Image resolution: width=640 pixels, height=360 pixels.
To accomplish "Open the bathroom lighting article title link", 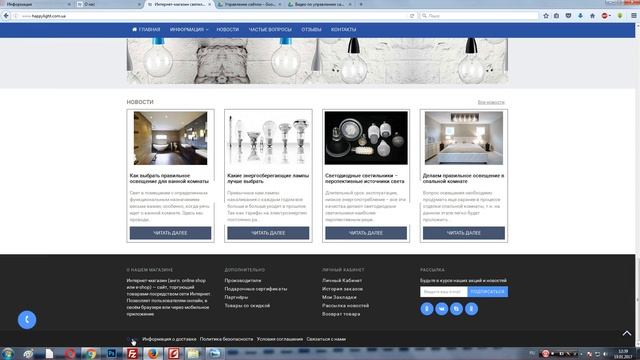I will tap(169, 178).
